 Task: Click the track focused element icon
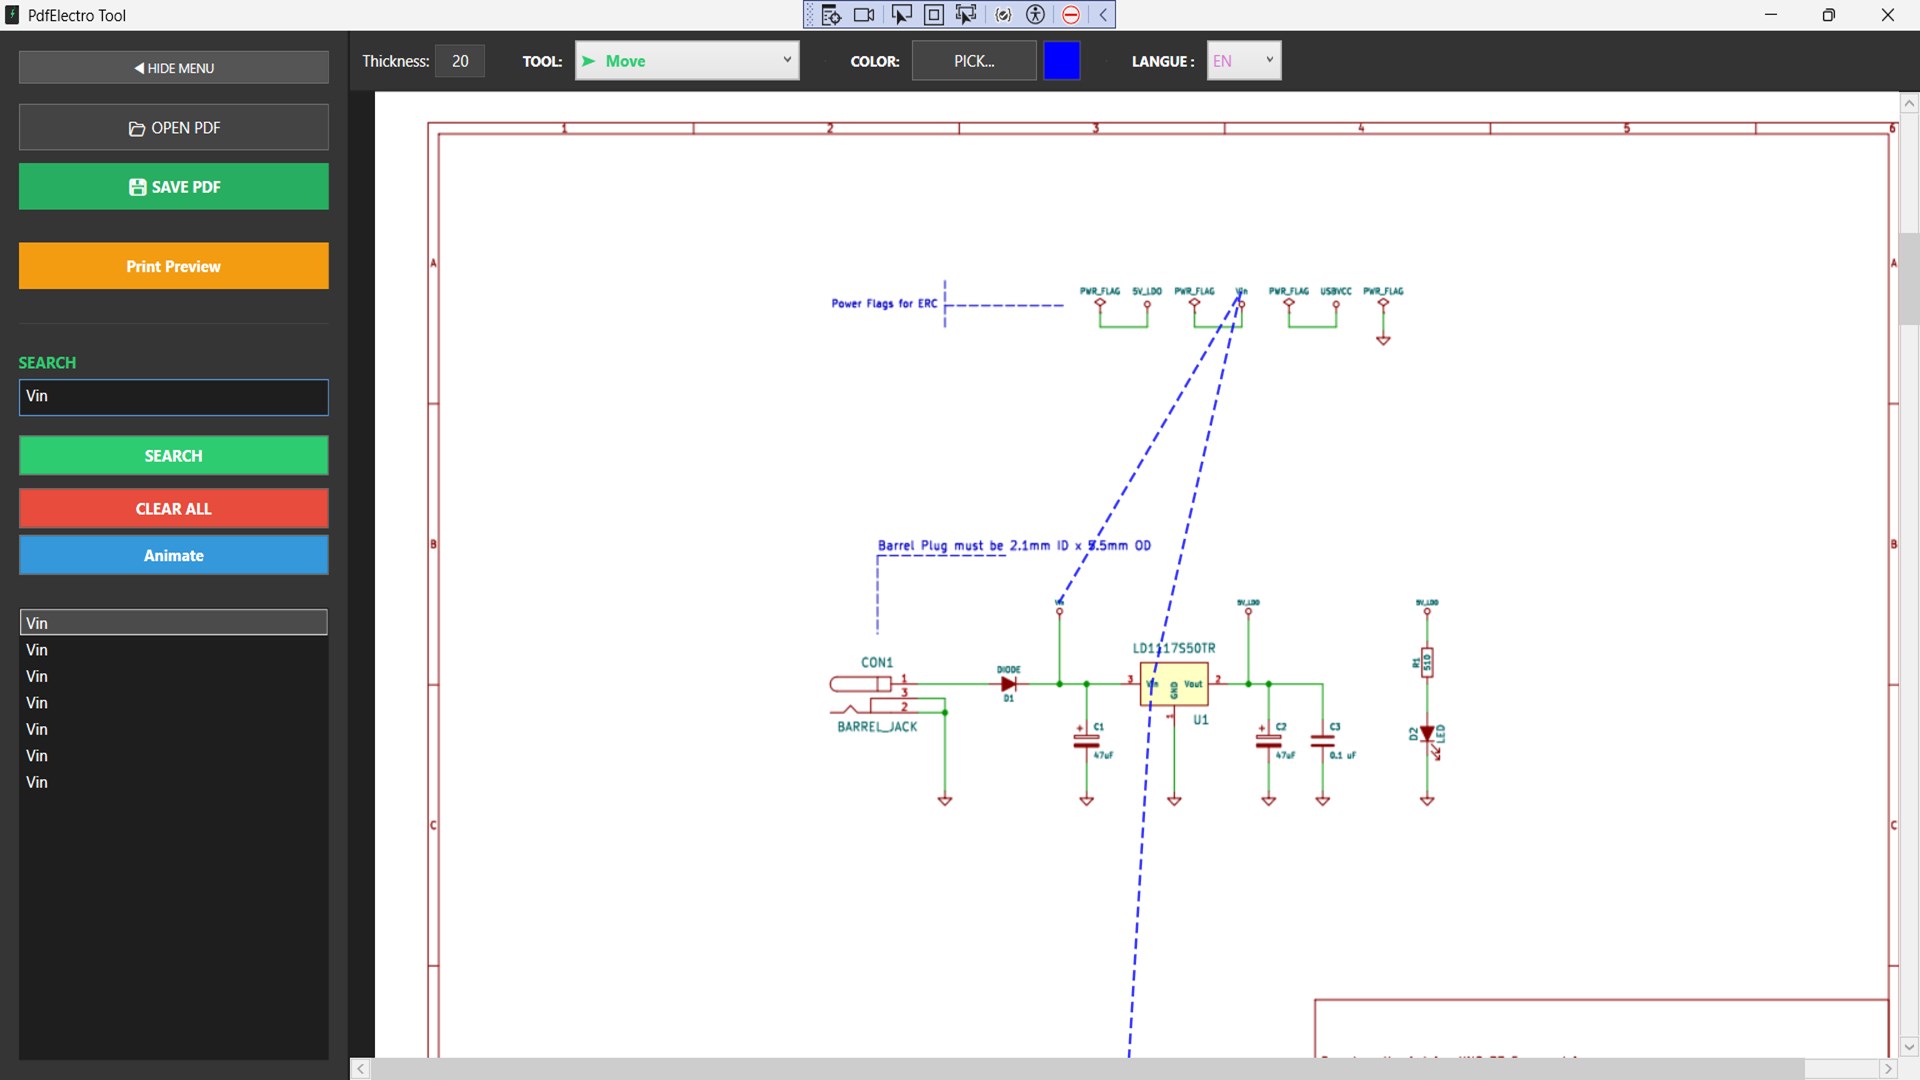tap(966, 15)
